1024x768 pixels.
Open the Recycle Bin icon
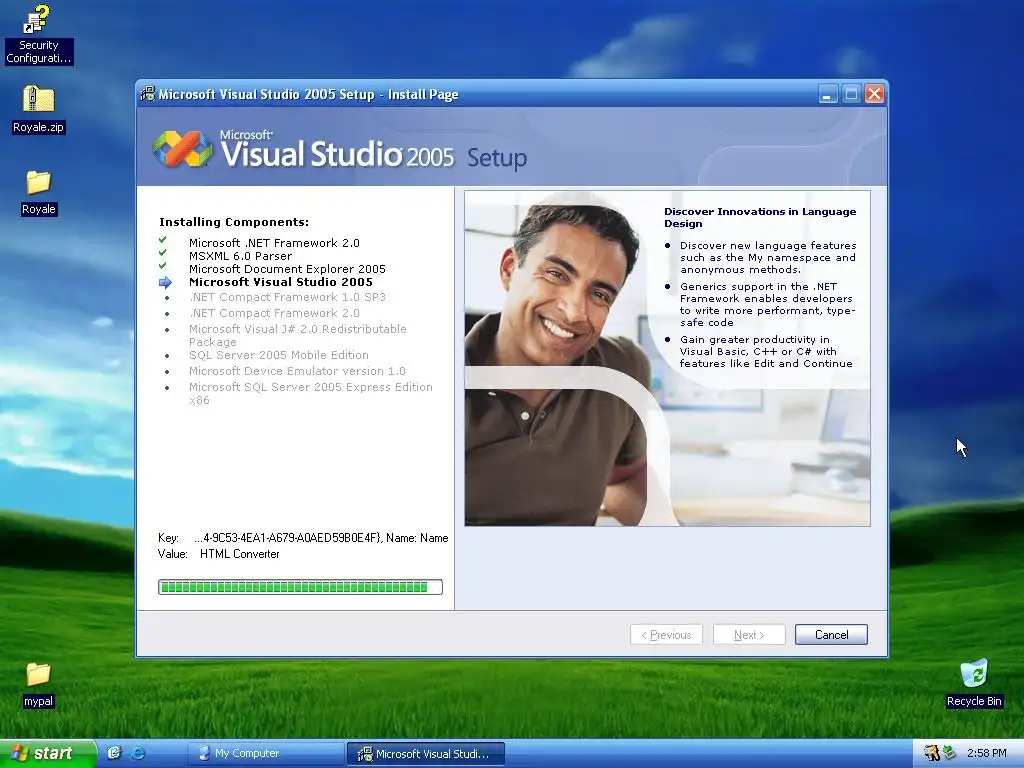[x=974, y=683]
